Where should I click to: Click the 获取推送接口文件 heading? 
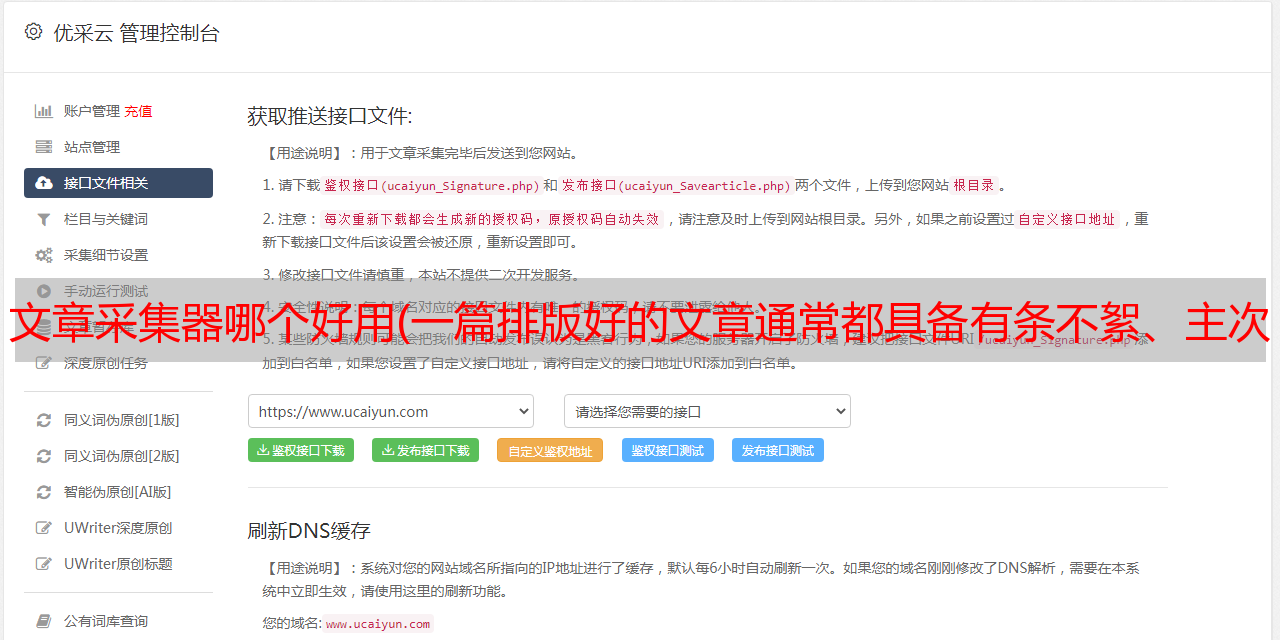(x=330, y=116)
